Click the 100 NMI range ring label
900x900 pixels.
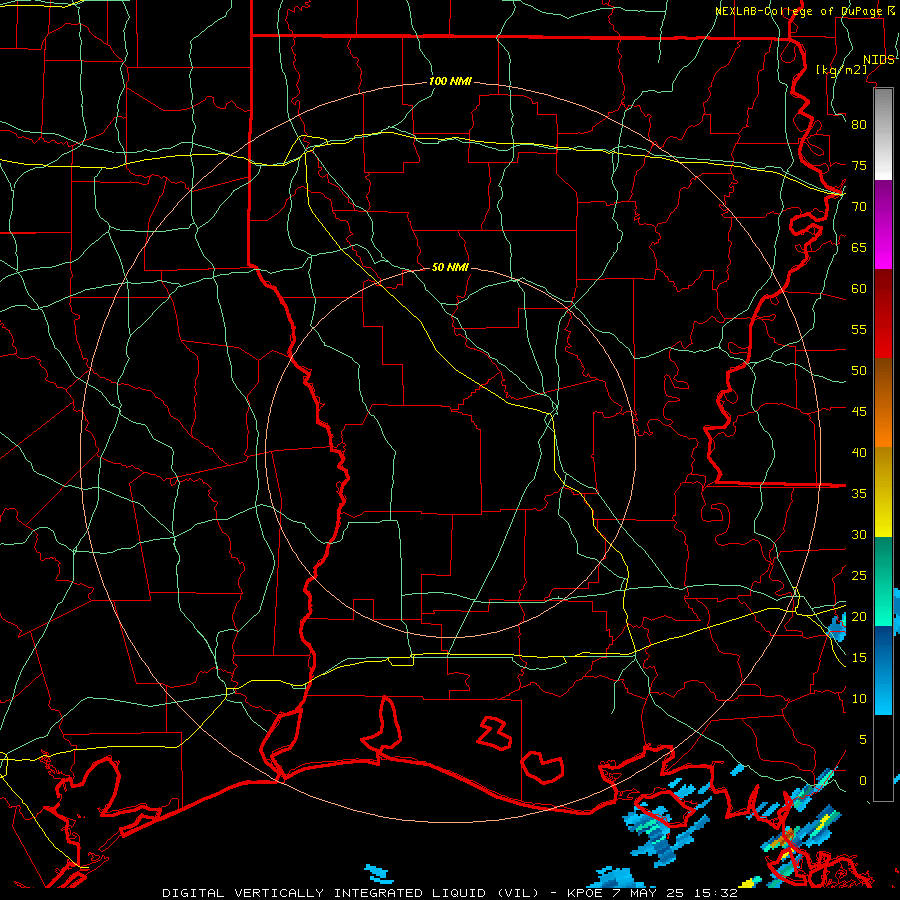(x=450, y=82)
